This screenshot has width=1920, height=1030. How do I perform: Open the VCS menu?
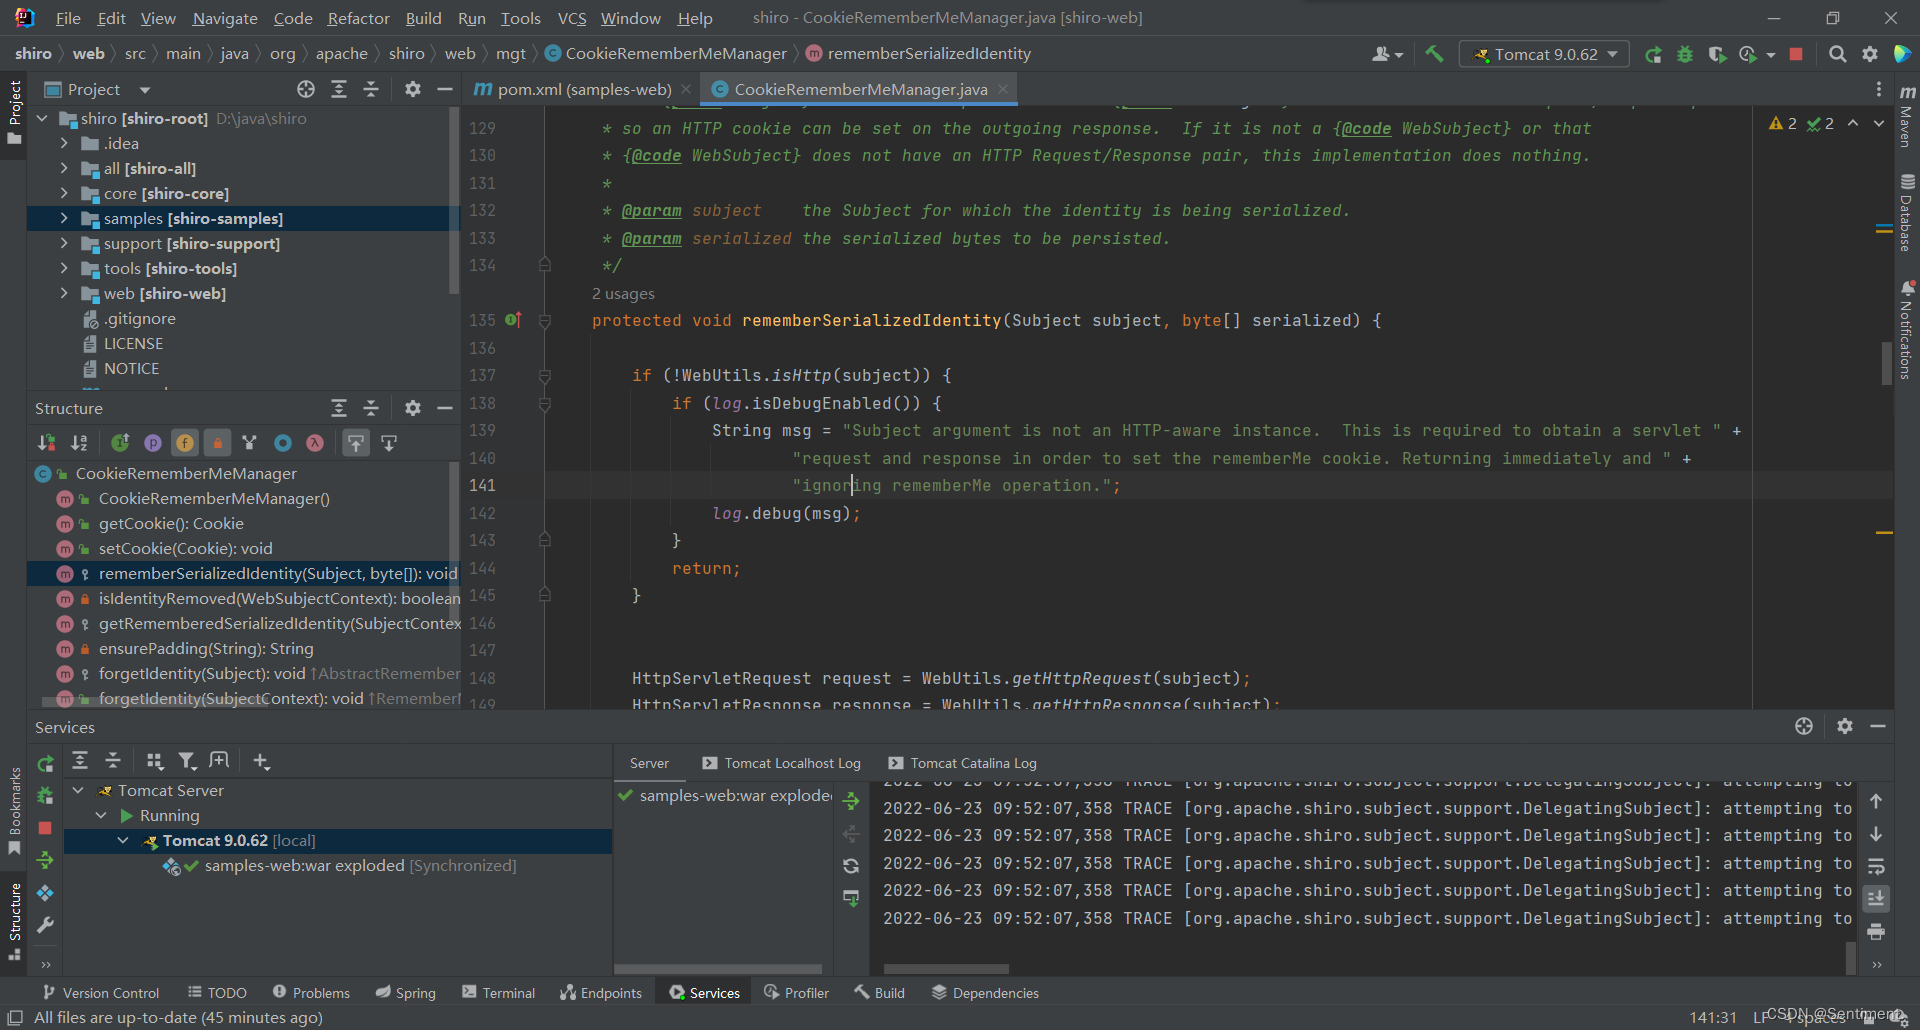point(571,18)
